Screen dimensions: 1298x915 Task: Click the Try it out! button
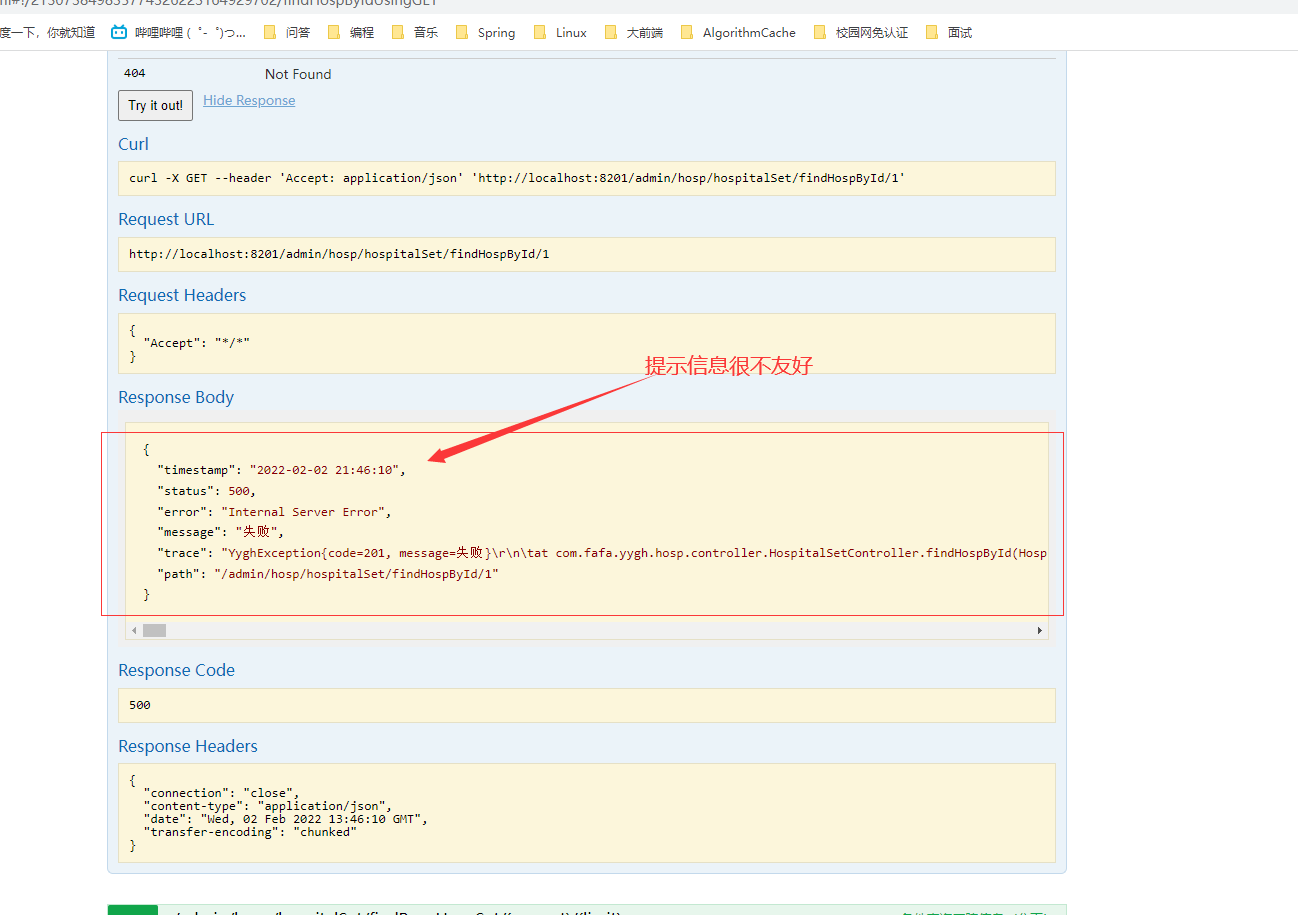coord(155,105)
